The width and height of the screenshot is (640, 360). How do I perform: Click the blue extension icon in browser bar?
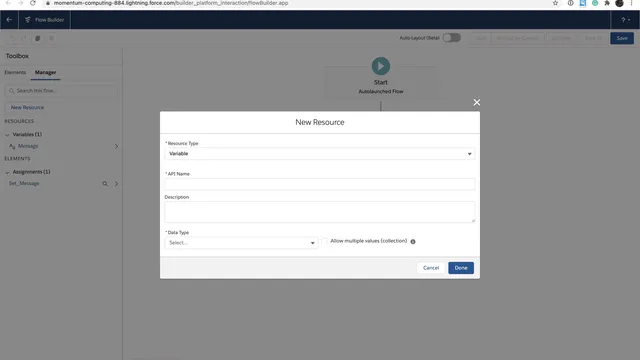click(582, 3)
